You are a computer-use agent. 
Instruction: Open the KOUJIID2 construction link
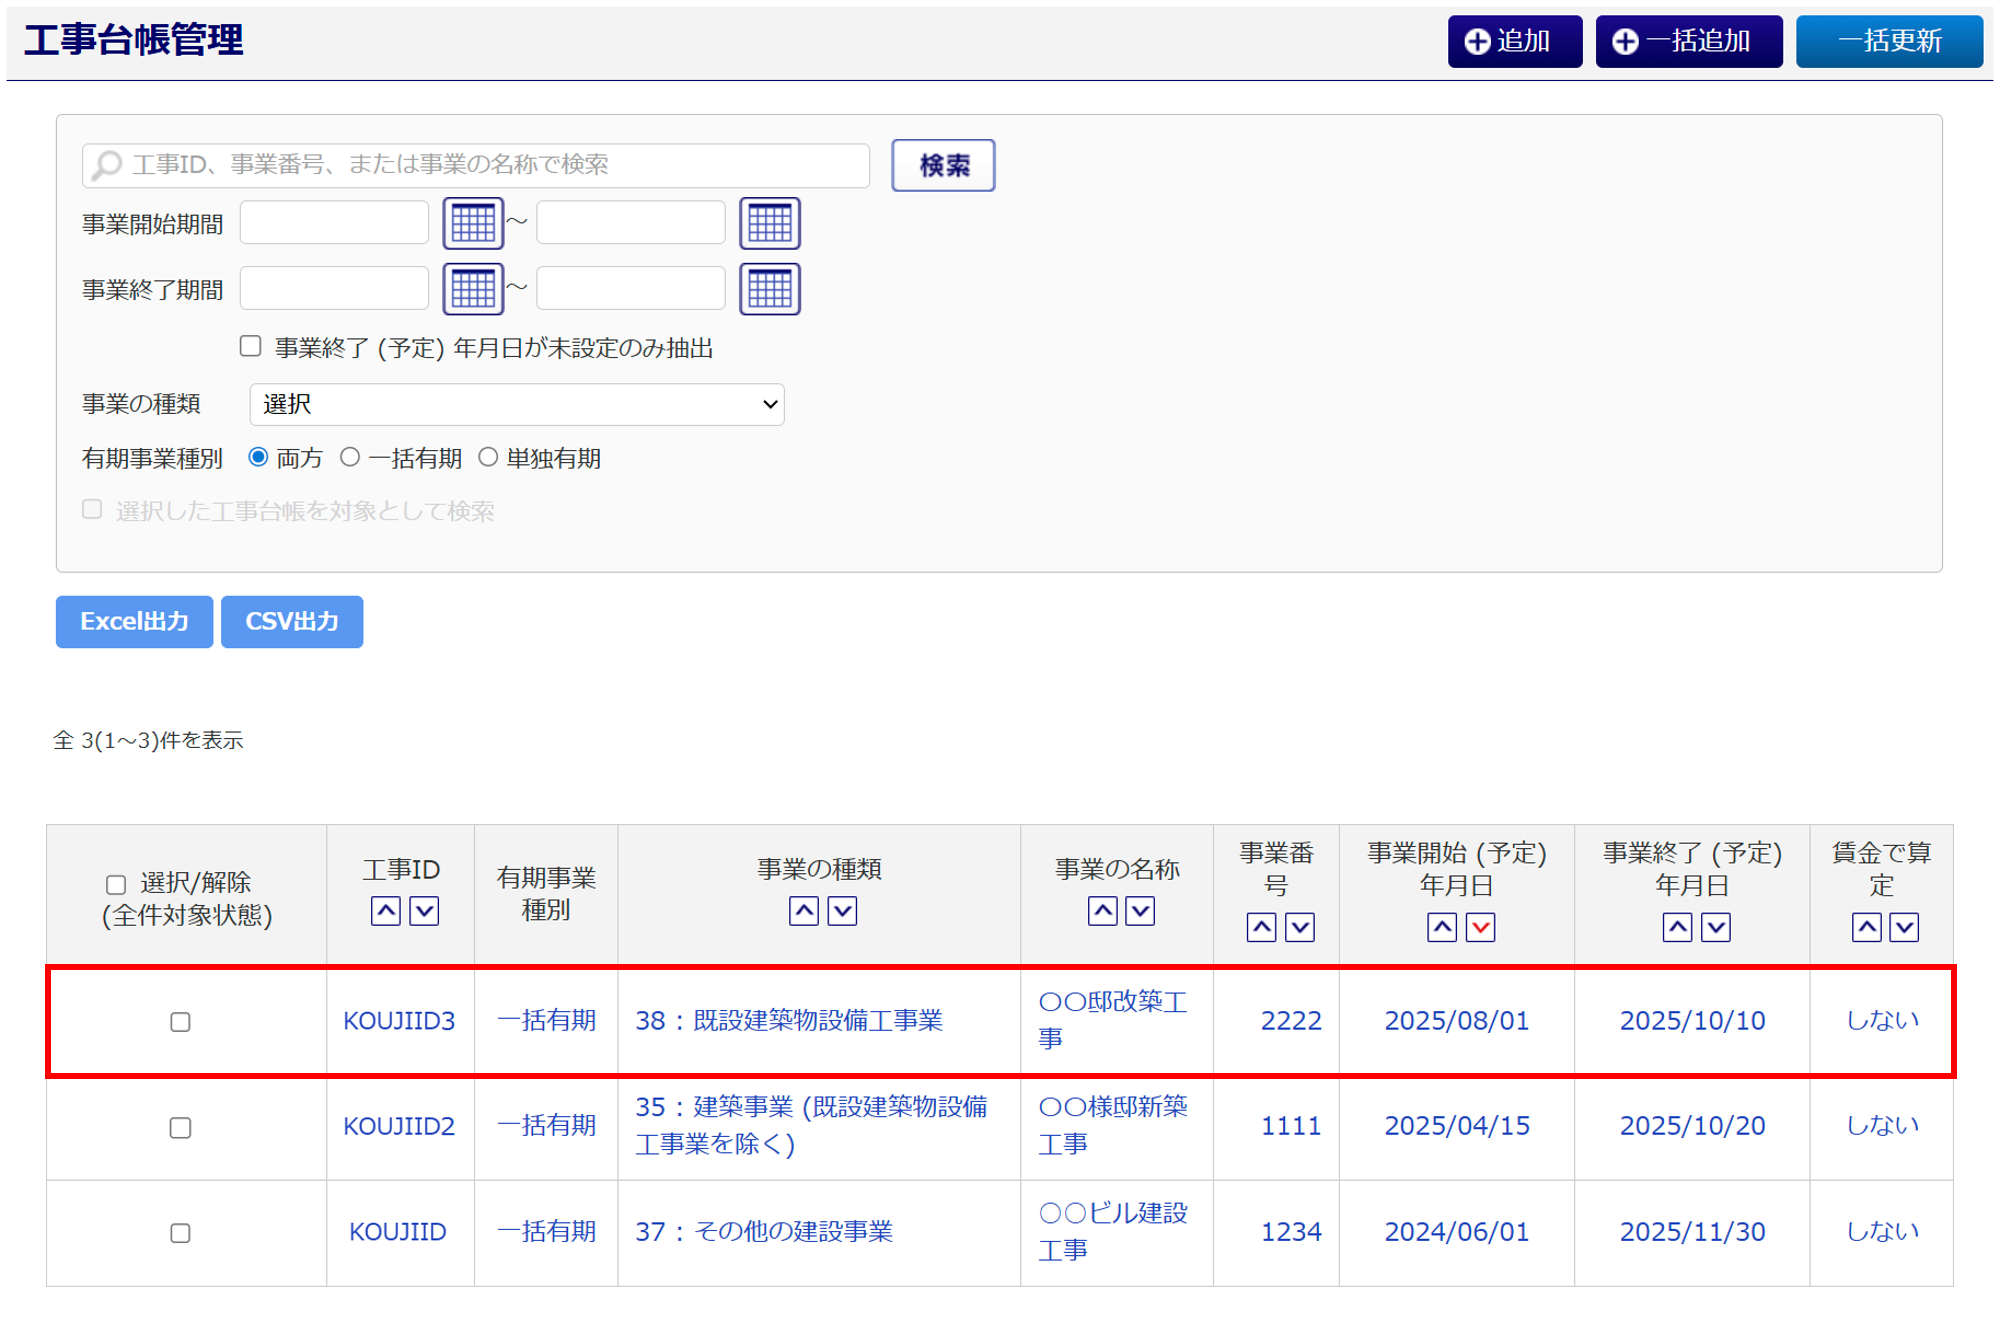(x=398, y=1126)
